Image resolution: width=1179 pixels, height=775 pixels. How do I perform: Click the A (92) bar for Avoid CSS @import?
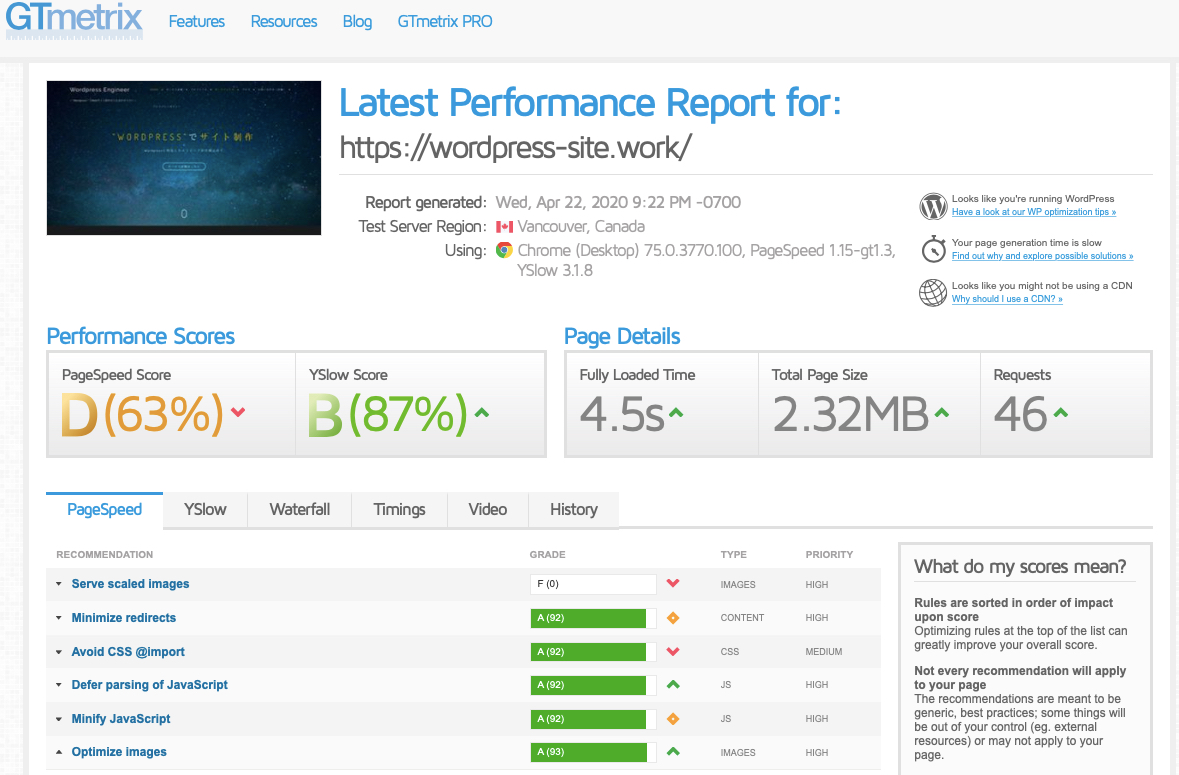[593, 652]
